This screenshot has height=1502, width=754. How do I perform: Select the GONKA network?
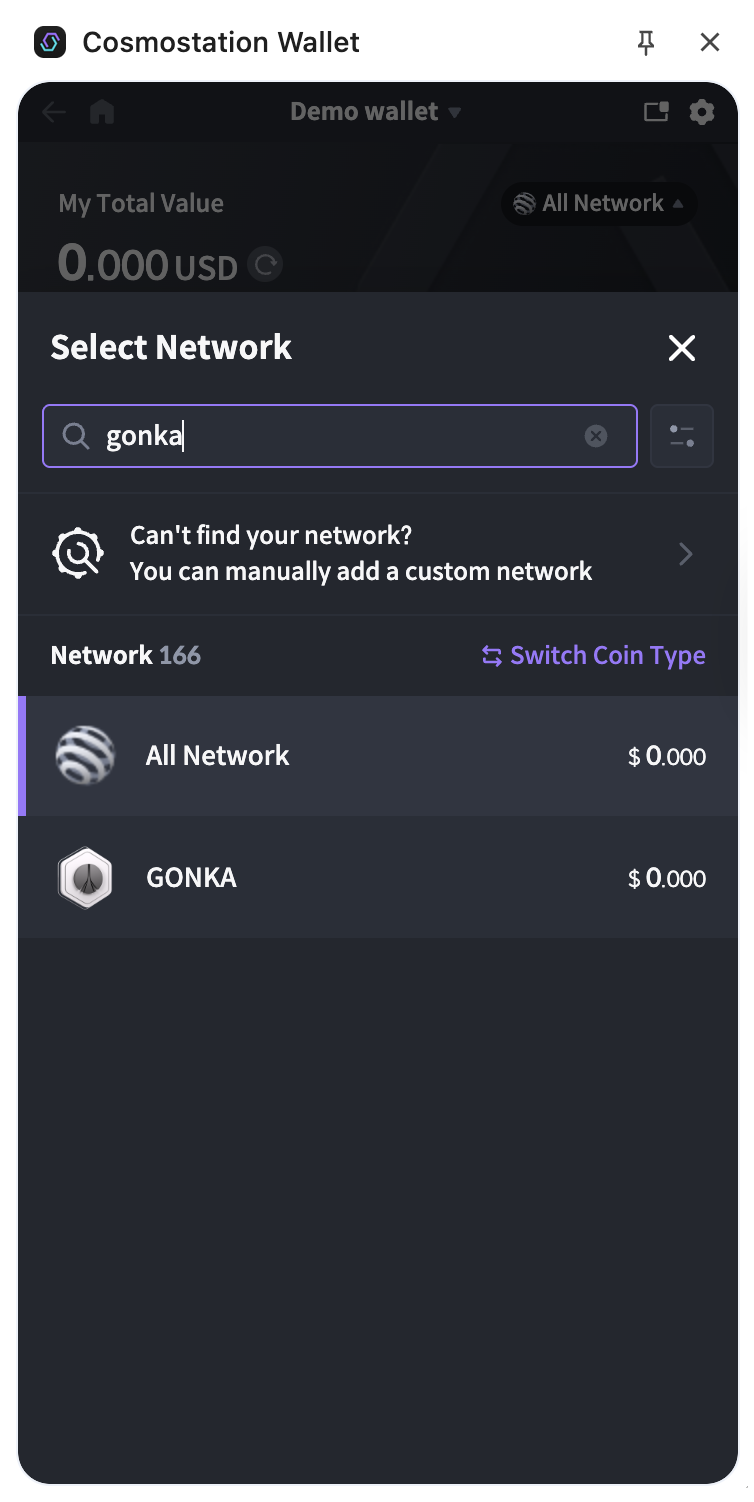(378, 878)
